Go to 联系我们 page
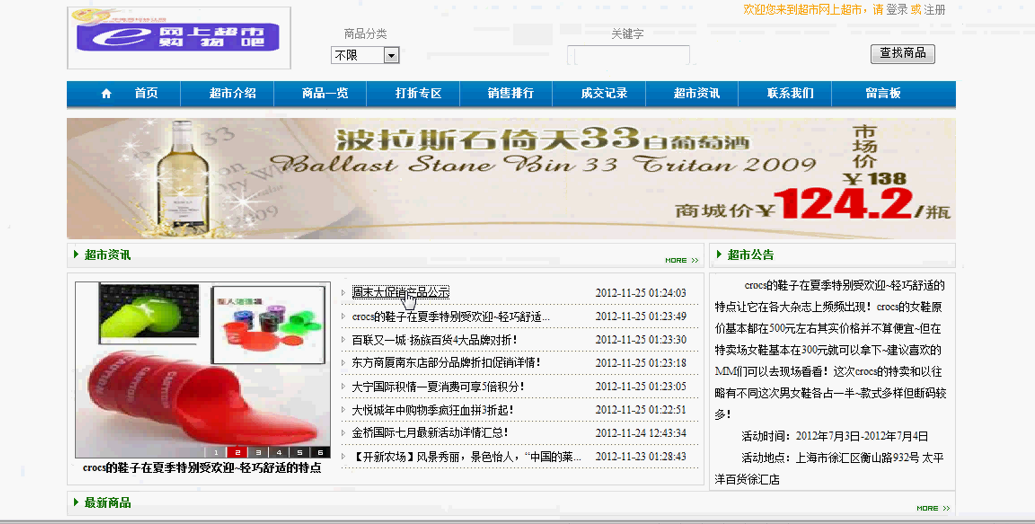The image size is (1035, 524). [790, 94]
